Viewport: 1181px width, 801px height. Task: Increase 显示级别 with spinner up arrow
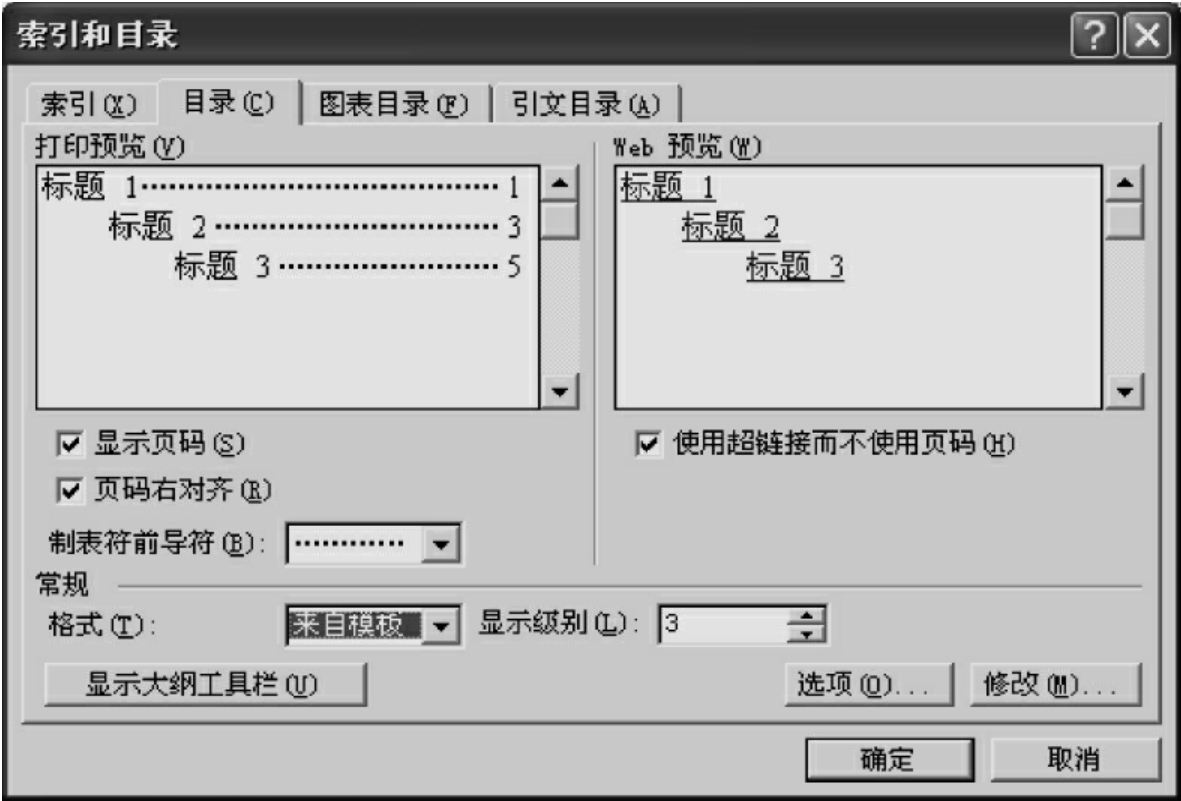pos(806,616)
